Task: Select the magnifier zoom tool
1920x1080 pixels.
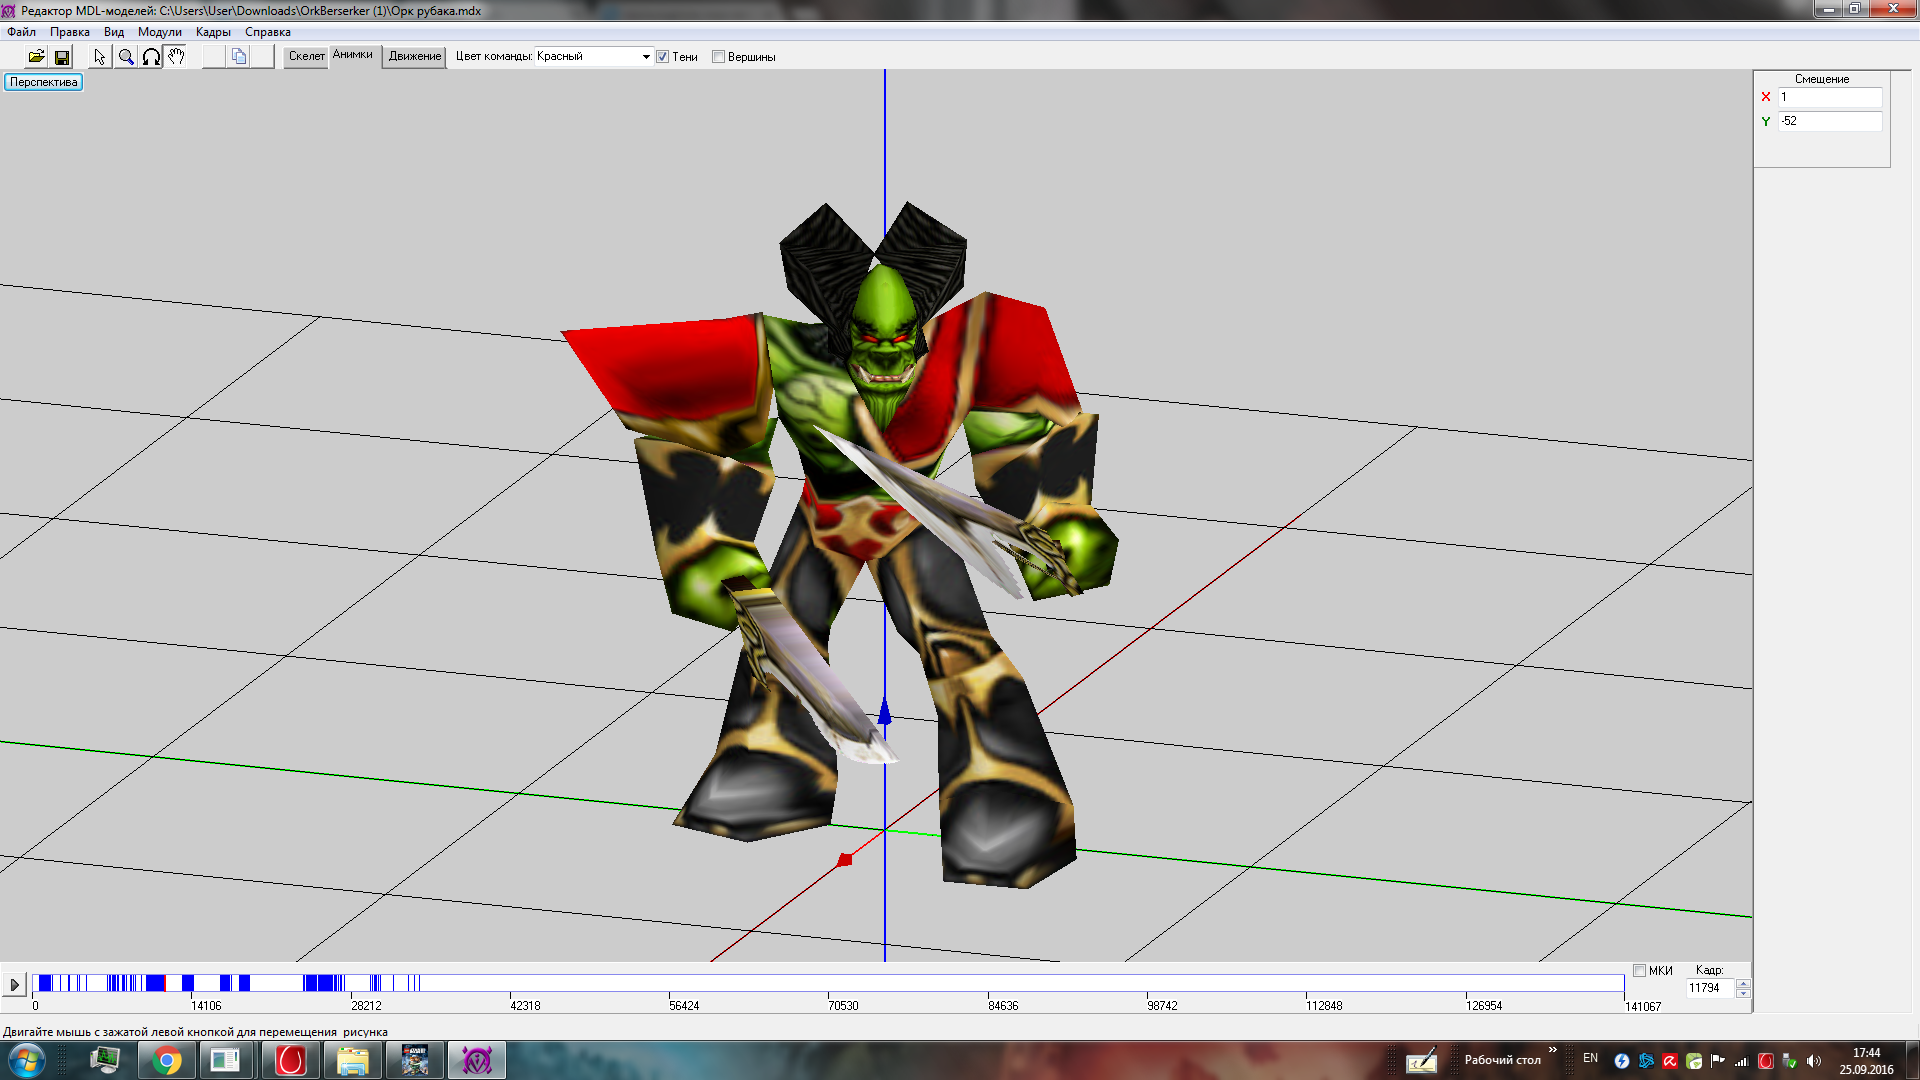Action: tap(126, 57)
